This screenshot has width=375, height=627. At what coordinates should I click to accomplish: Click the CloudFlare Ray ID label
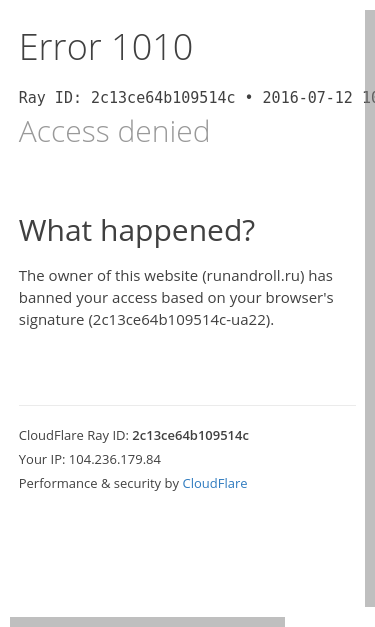pos(74,435)
